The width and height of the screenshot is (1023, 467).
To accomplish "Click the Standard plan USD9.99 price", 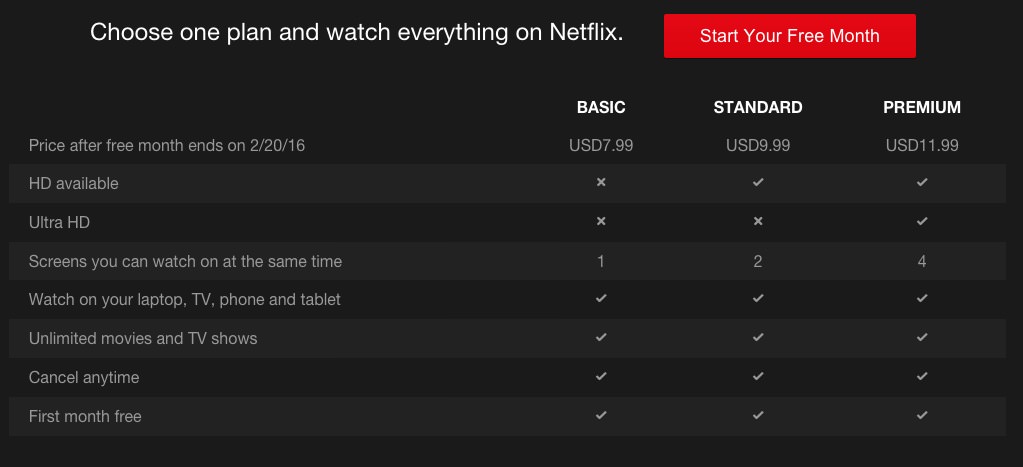I will [758, 145].
